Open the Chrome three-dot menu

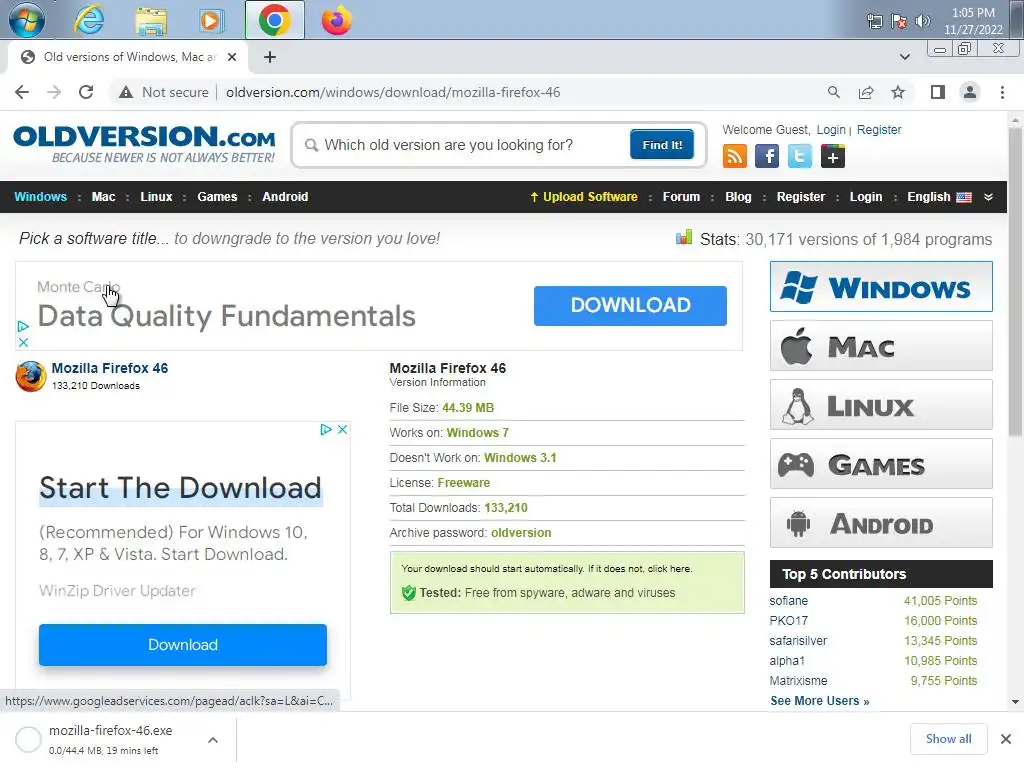pos(1002,92)
